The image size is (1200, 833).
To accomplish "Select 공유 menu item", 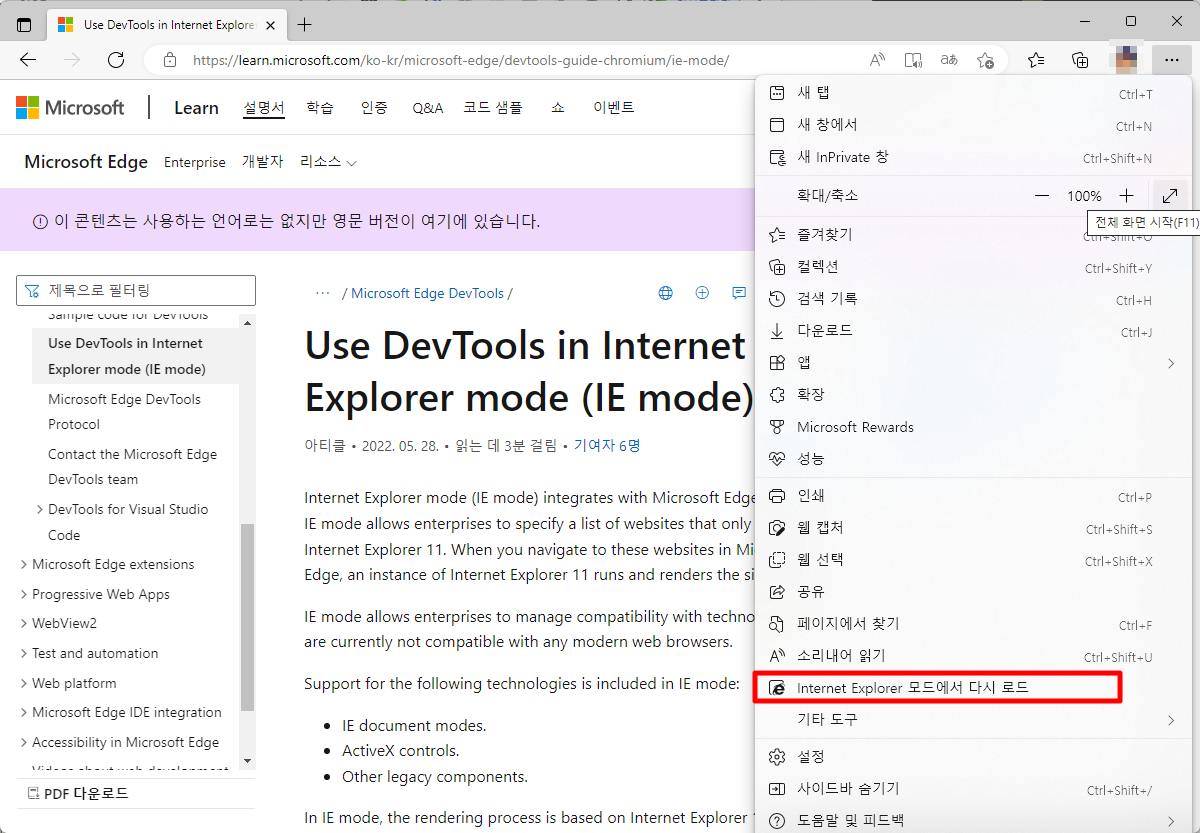I will (x=975, y=592).
